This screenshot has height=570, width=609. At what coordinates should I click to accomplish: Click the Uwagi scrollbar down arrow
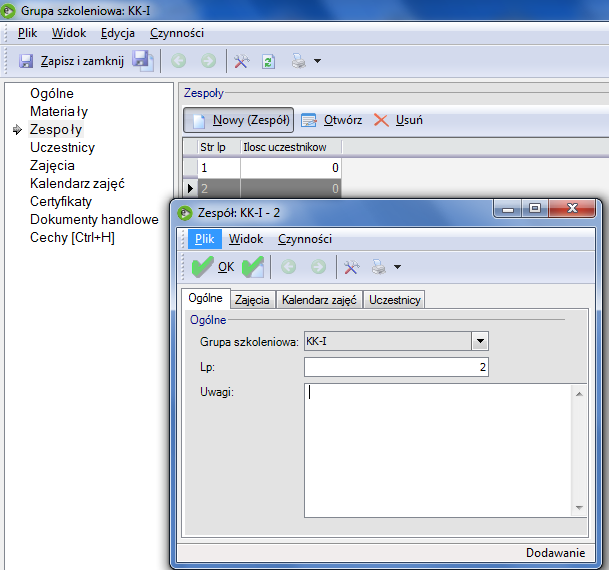(x=579, y=508)
